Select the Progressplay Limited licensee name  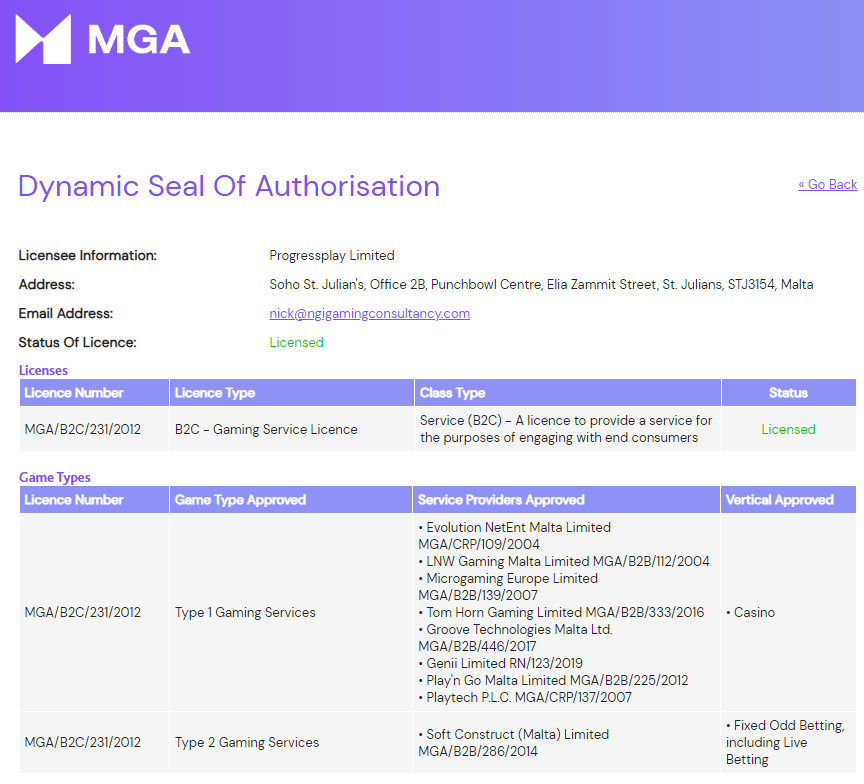332,255
